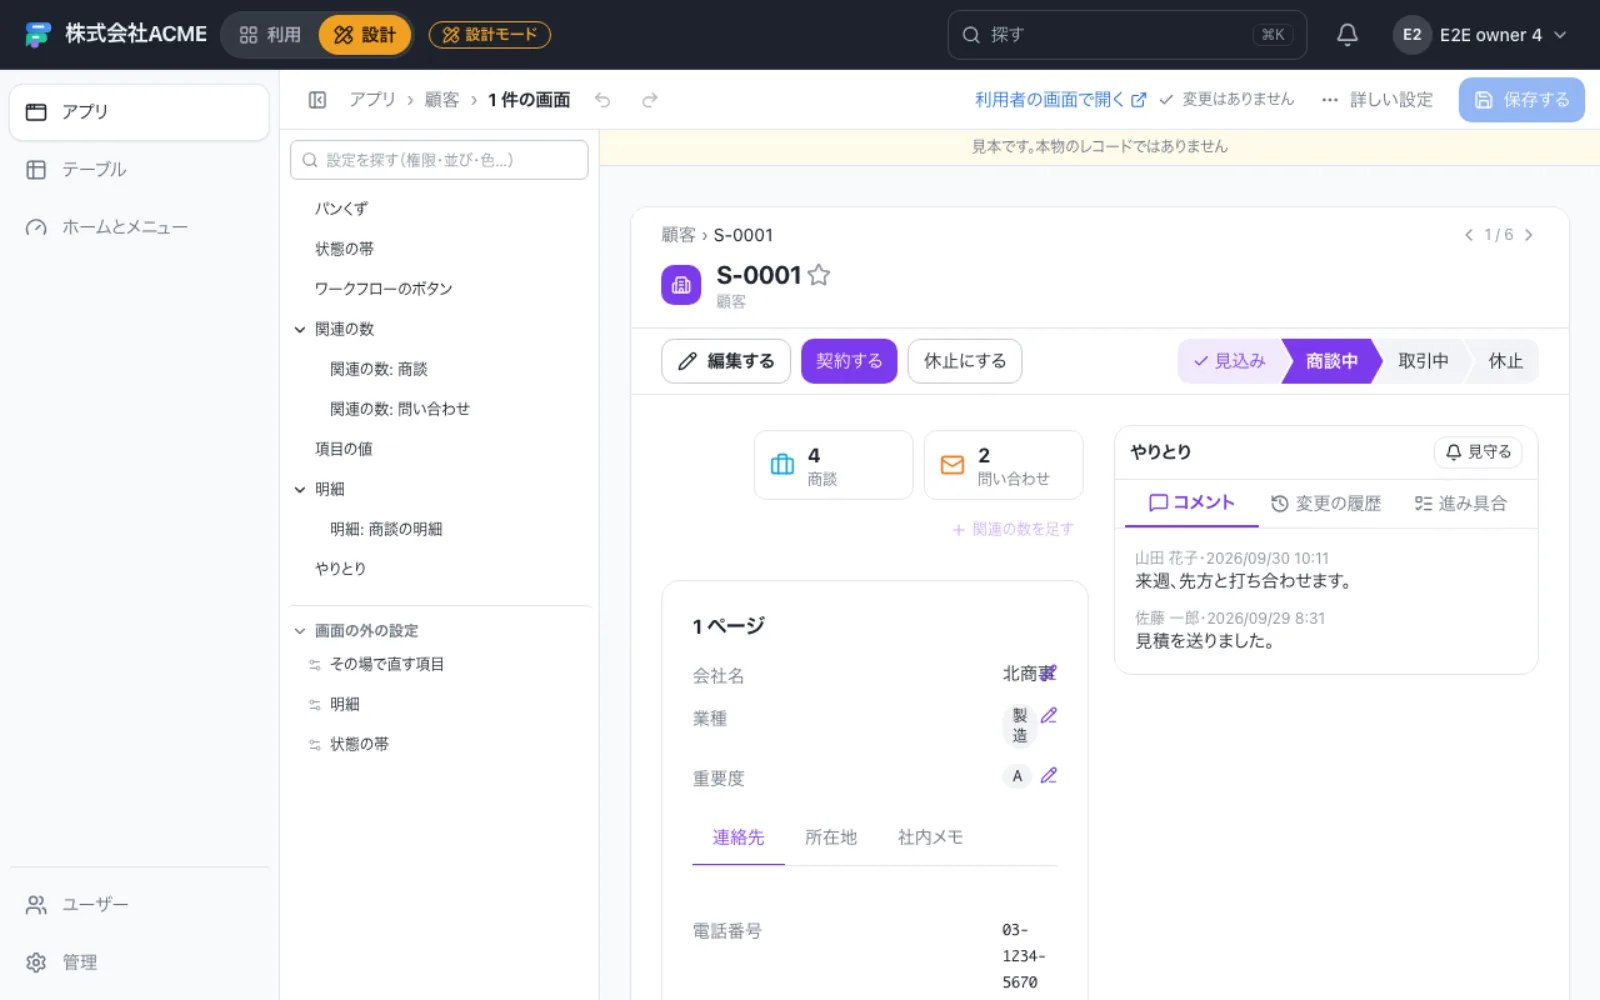The image size is (1600, 1000).
Task: Switch to the 社内メモ tab
Action: tap(930, 838)
